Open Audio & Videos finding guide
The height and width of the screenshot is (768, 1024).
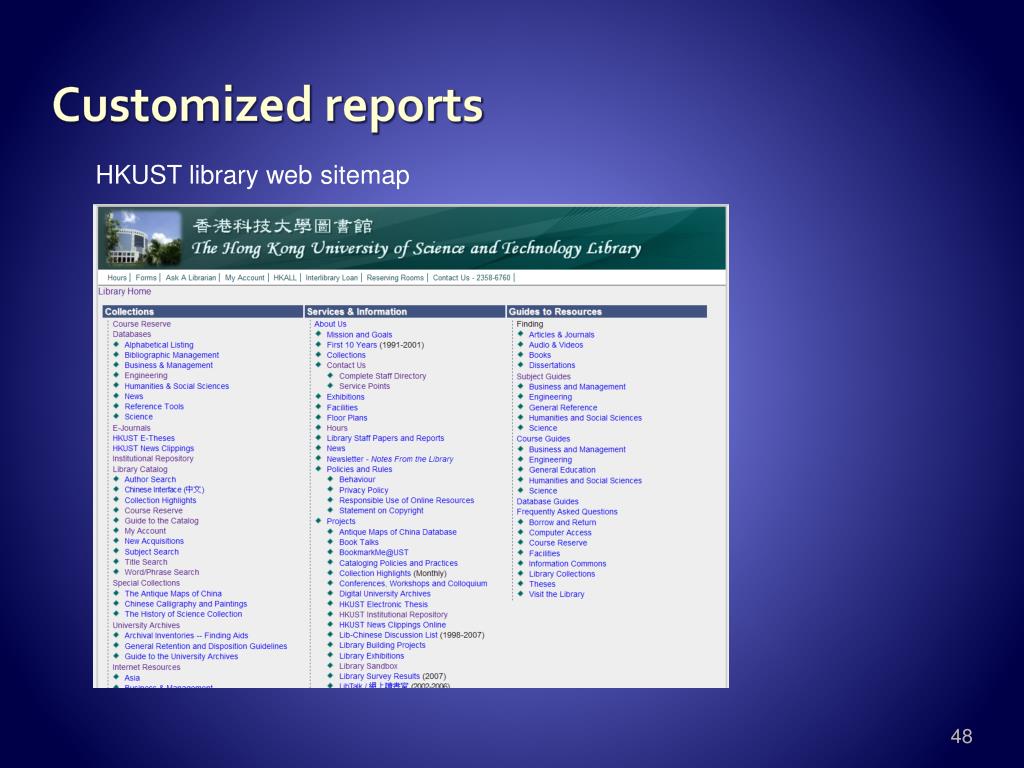point(556,345)
